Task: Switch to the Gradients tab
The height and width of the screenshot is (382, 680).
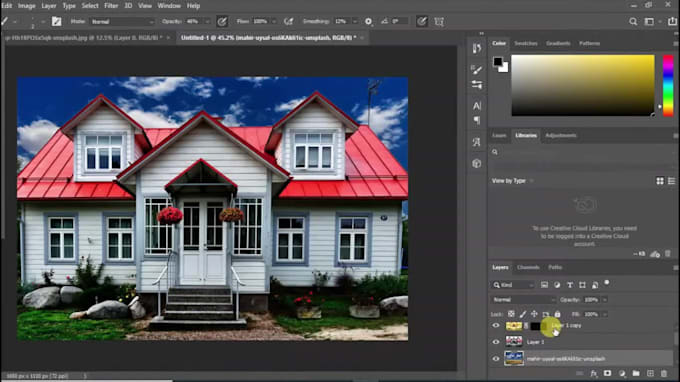Action: pyautogui.click(x=558, y=43)
